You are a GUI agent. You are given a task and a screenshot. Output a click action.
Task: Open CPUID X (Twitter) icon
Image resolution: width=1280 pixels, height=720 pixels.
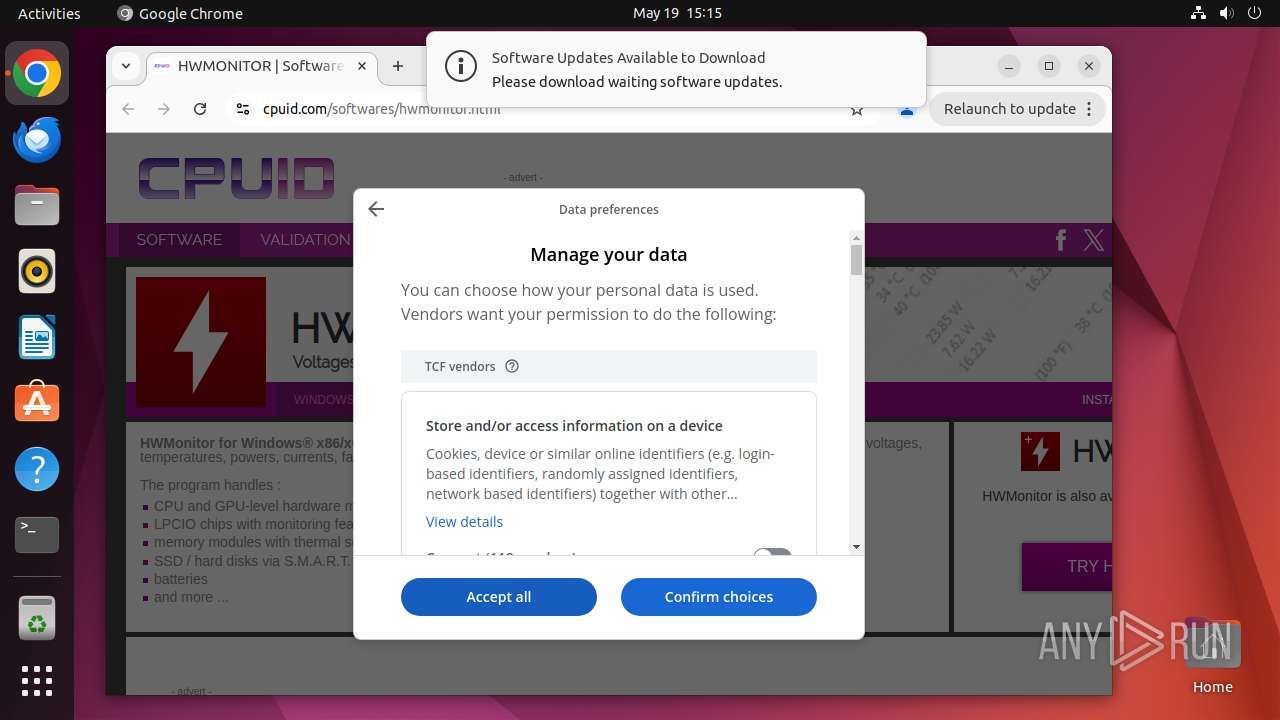(1094, 240)
